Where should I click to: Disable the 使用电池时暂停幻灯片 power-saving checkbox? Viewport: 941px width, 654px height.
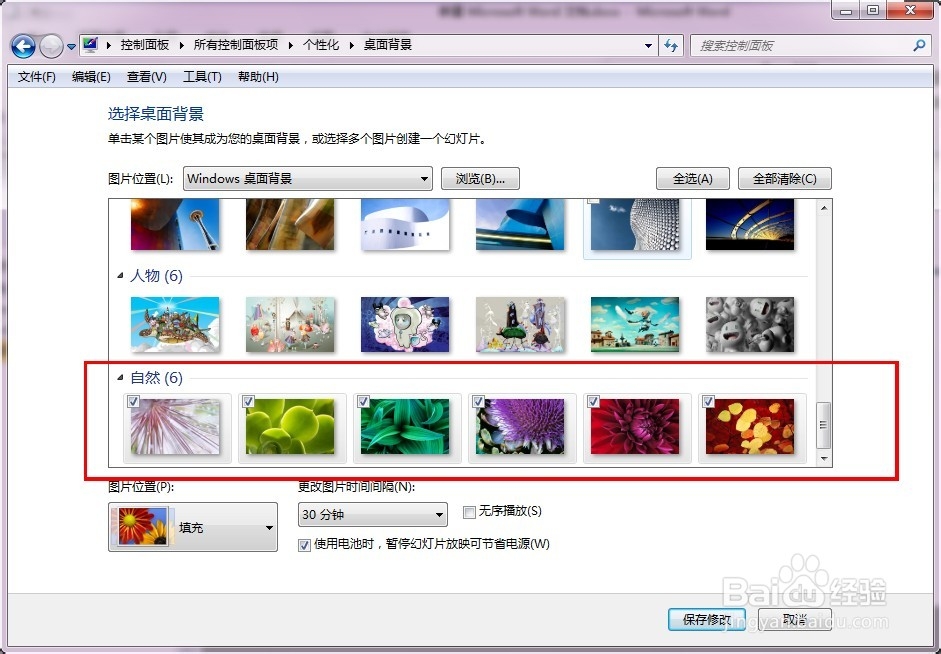[x=303, y=545]
